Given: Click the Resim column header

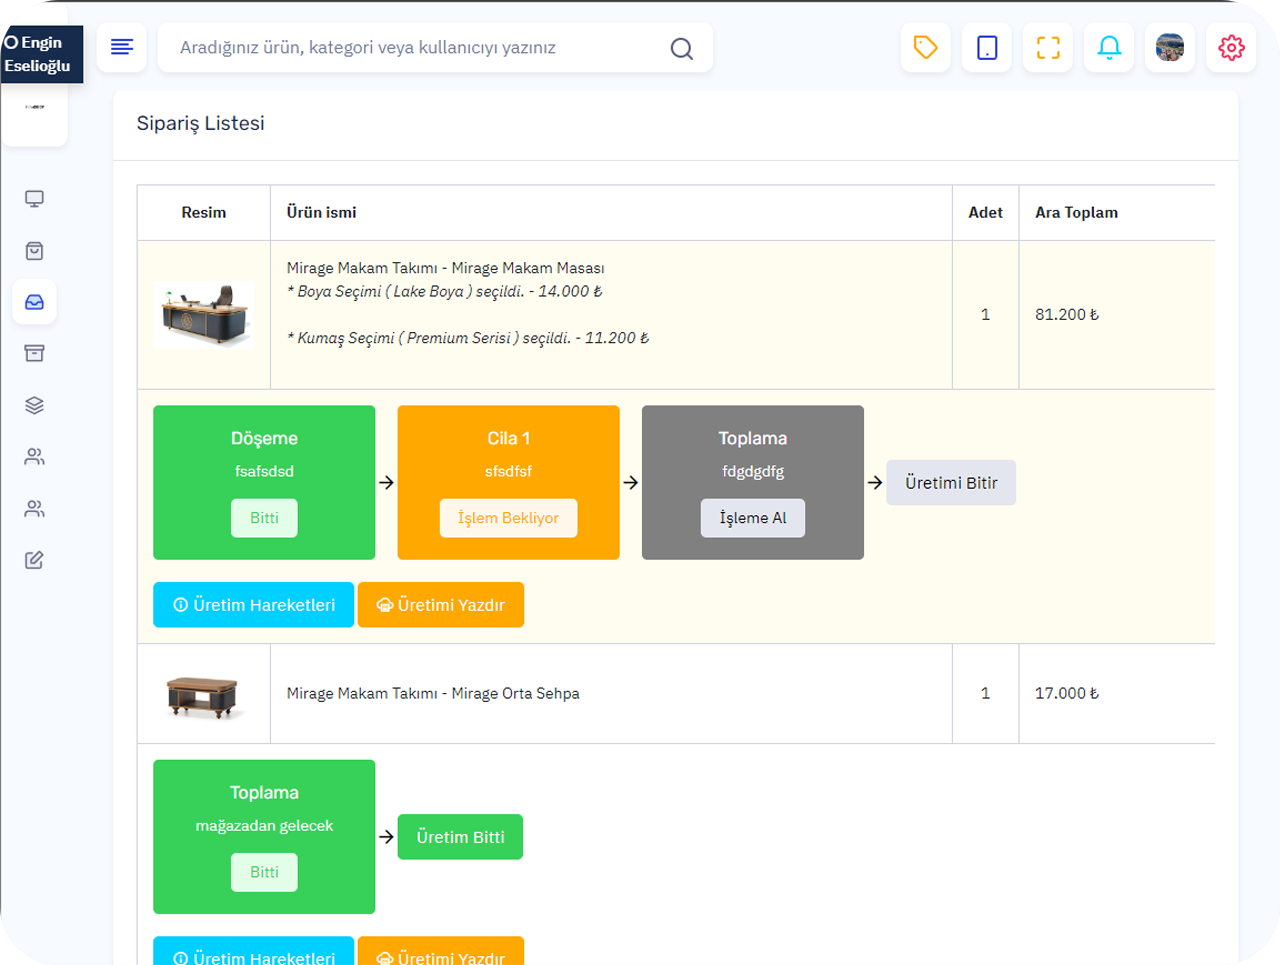Looking at the screenshot, I should tap(204, 212).
